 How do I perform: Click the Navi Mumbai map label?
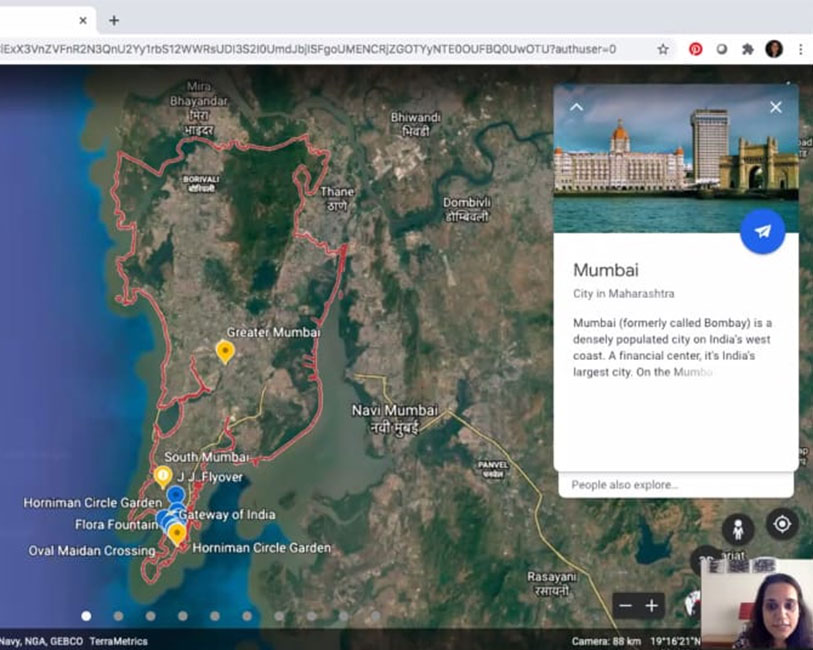[x=395, y=419]
